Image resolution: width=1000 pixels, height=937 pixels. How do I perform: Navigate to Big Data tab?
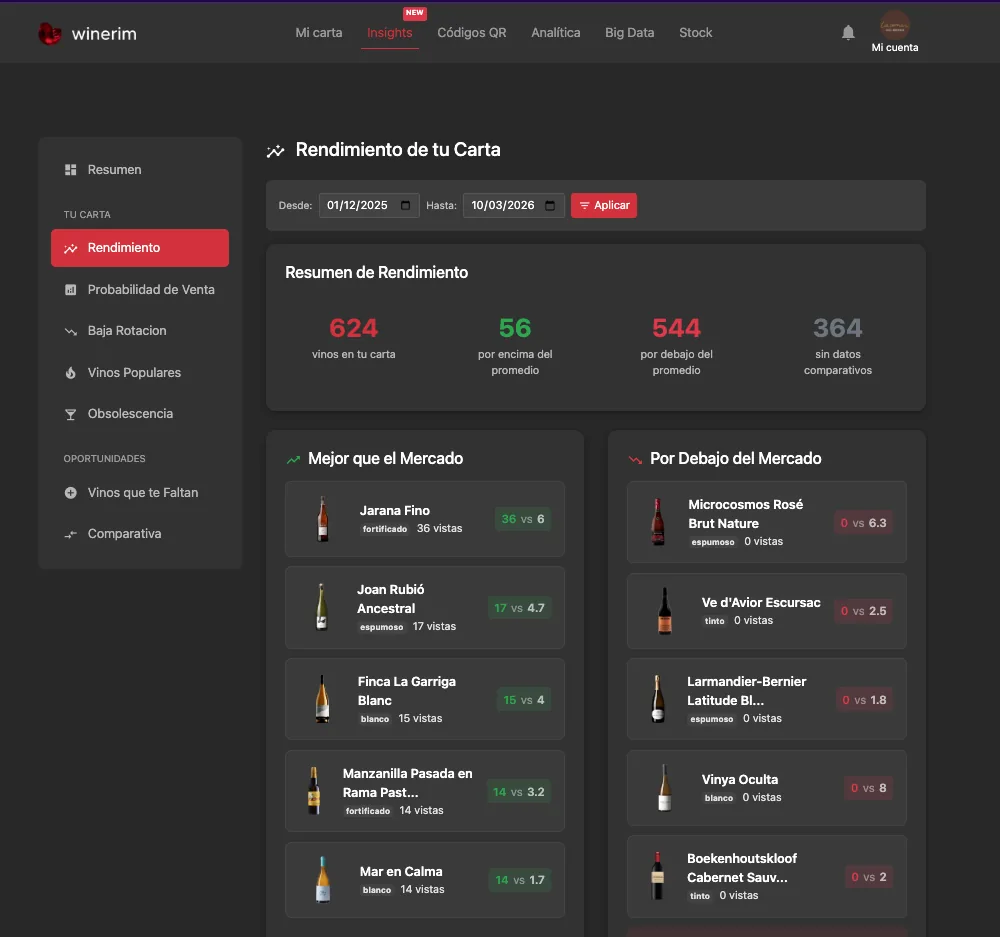[629, 33]
